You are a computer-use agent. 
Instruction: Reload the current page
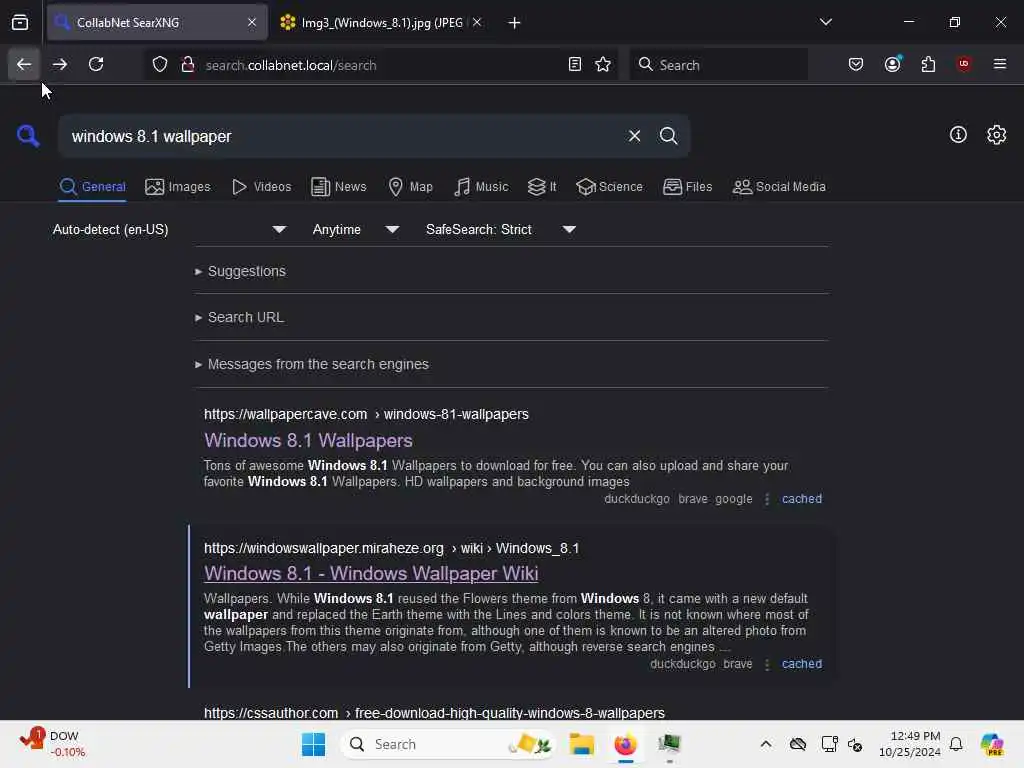click(x=96, y=65)
